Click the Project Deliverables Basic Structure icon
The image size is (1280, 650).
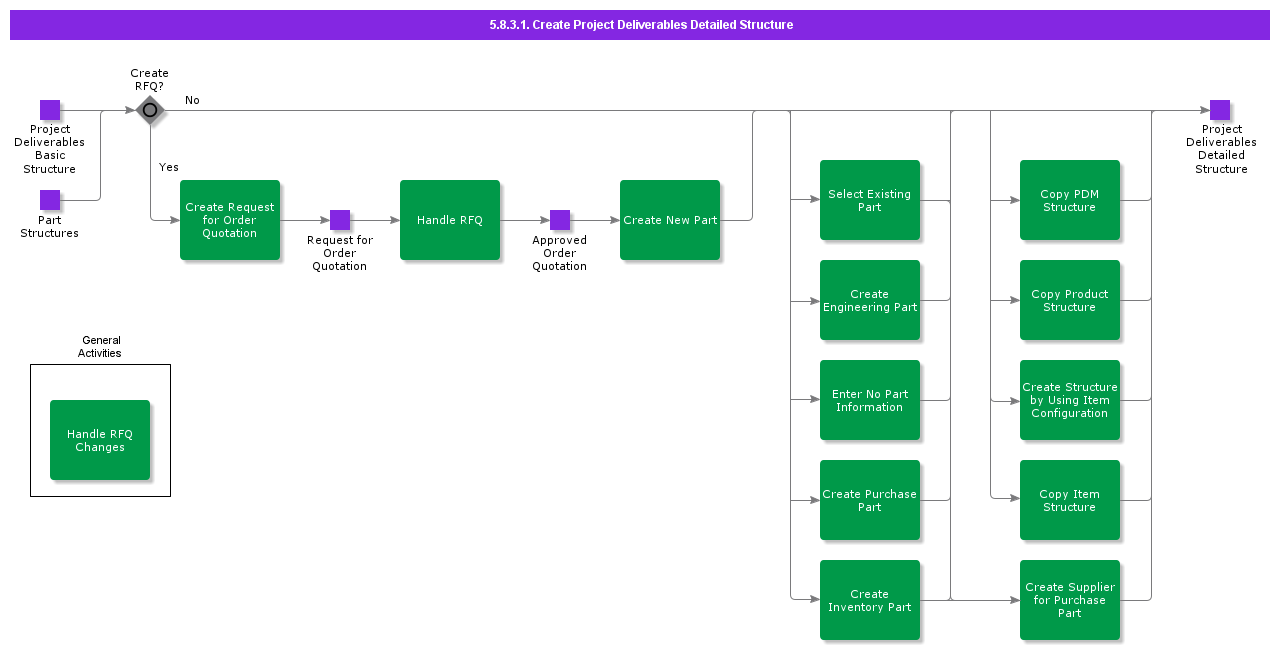[50, 110]
